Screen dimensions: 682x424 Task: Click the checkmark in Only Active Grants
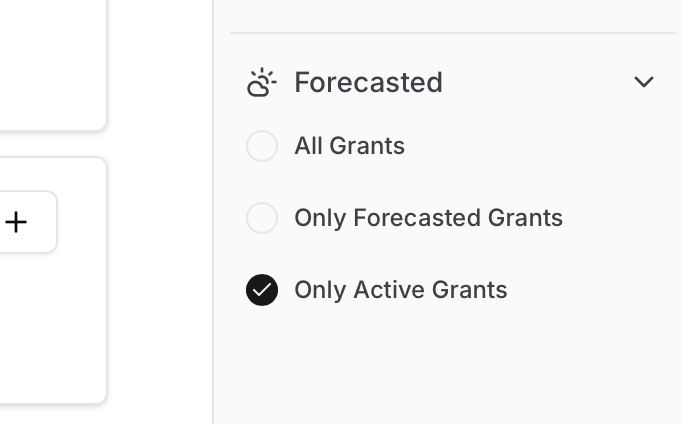[x=262, y=290]
